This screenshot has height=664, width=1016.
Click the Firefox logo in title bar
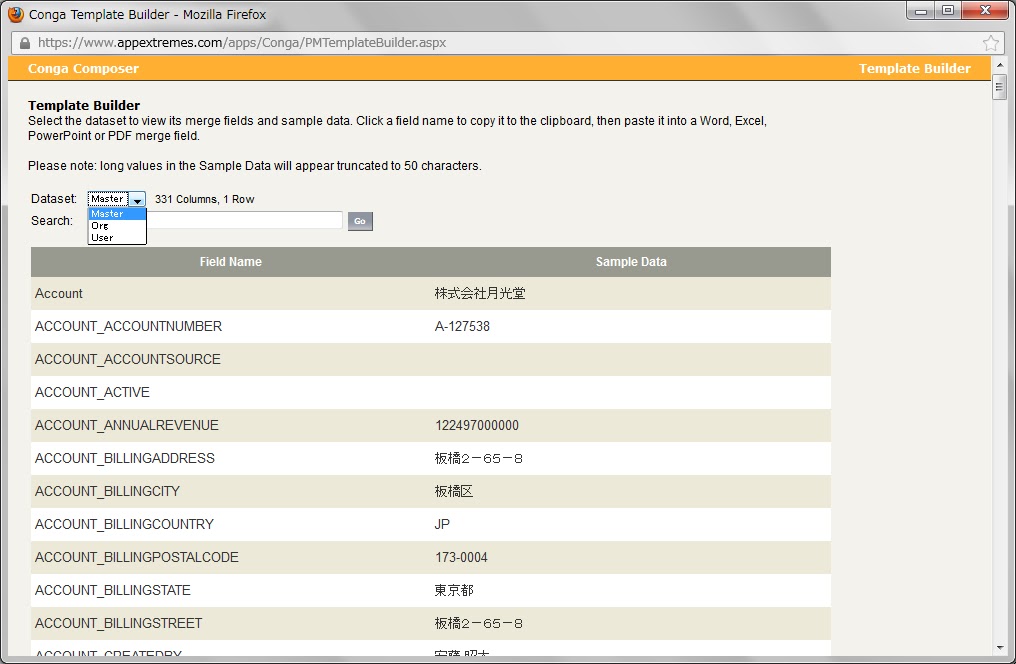pyautogui.click(x=16, y=14)
